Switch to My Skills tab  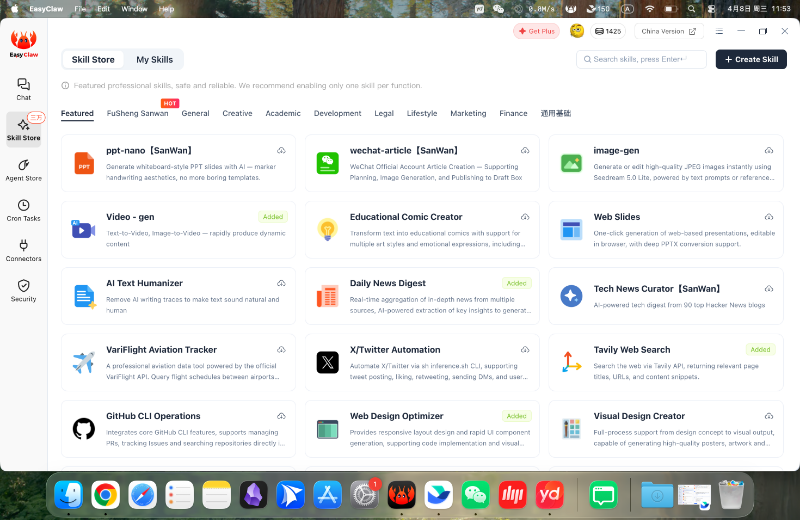click(x=155, y=60)
